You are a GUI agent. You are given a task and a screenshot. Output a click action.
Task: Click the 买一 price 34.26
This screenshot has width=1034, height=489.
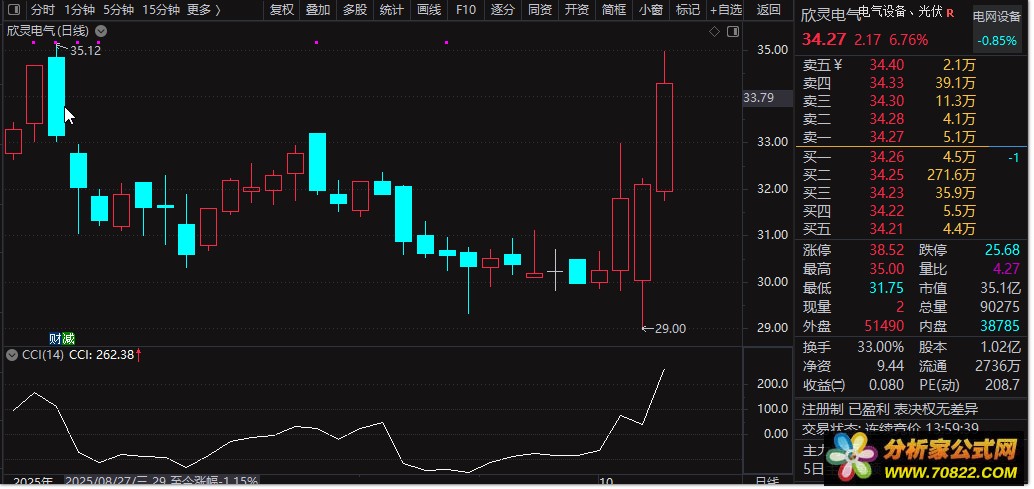pos(886,157)
